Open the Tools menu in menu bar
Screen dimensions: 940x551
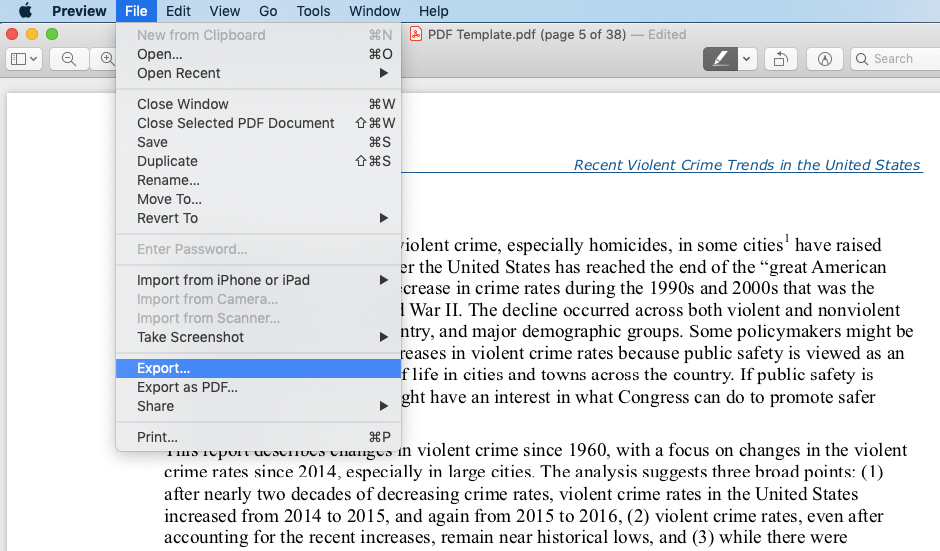[313, 11]
